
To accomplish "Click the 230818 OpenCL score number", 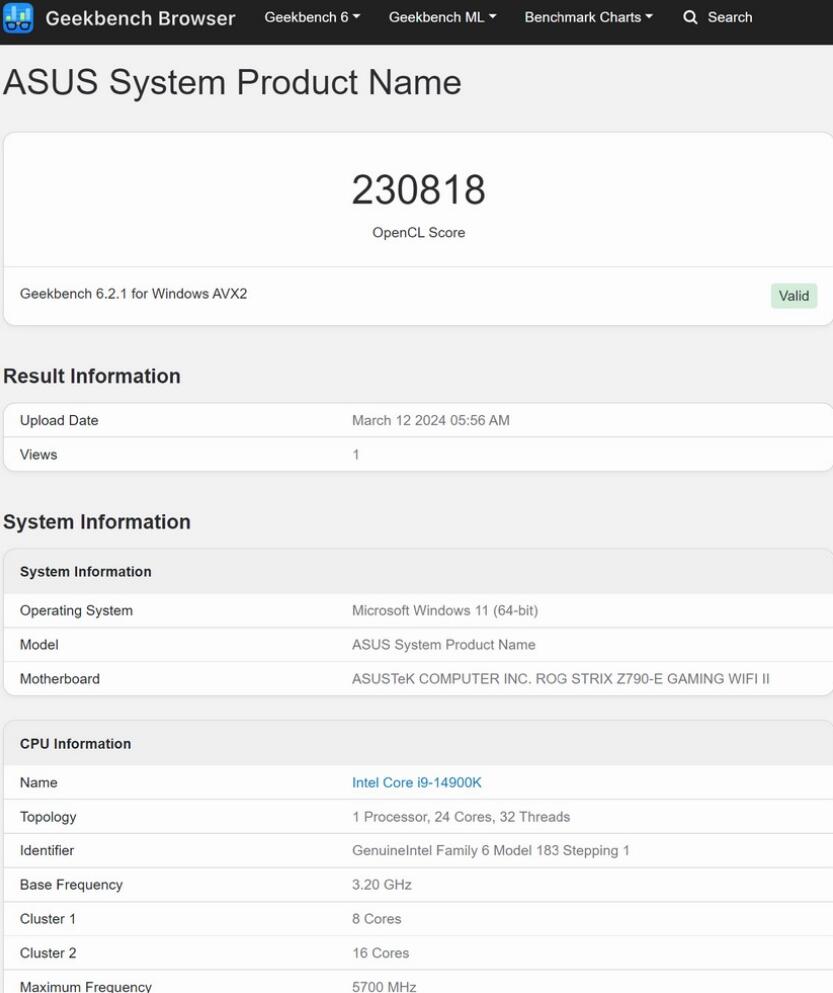I will [418, 190].
